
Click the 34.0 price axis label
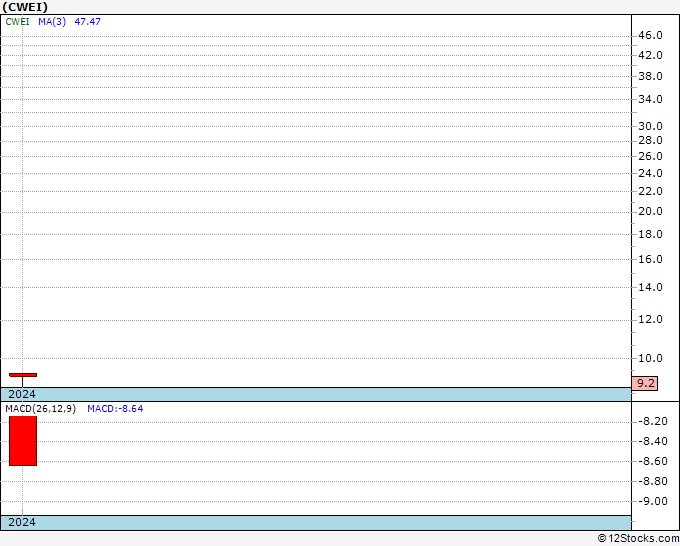pos(651,100)
